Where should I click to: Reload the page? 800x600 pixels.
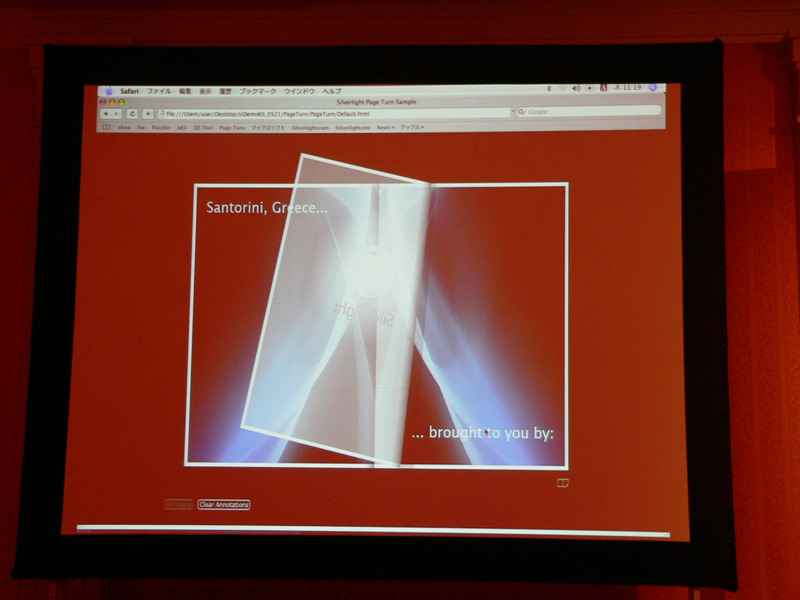pos(132,114)
